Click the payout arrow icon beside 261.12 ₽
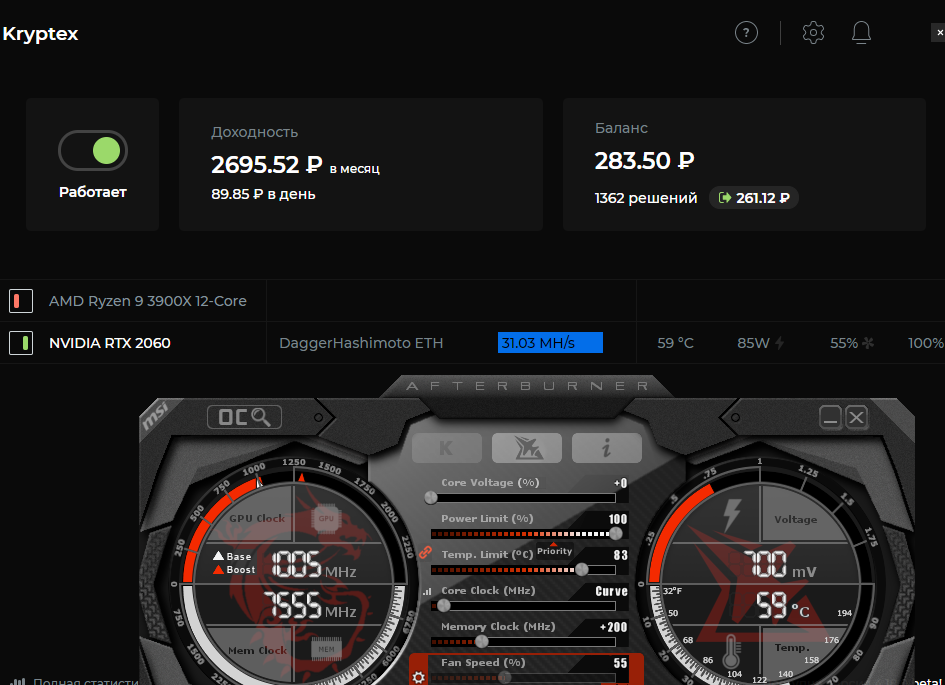Screen dimensions: 945x685 pos(725,198)
